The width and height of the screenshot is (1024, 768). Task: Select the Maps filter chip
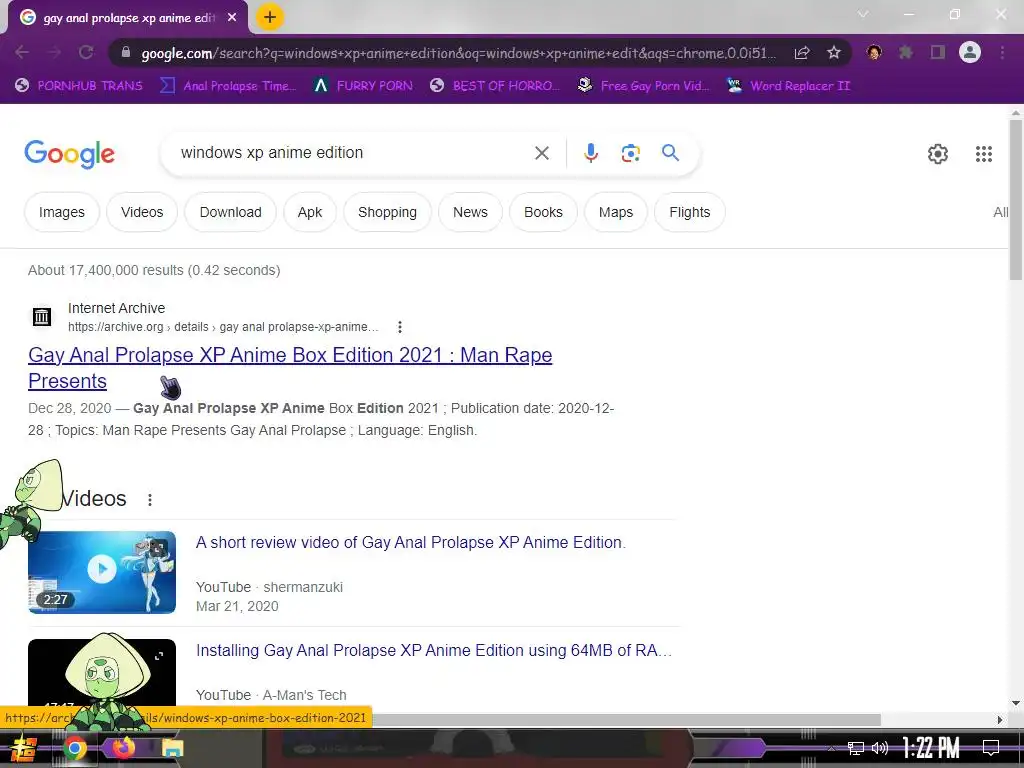(x=616, y=212)
